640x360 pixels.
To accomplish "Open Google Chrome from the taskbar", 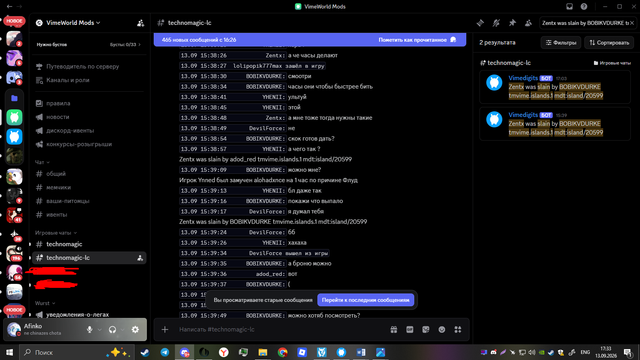I will tap(282, 352).
